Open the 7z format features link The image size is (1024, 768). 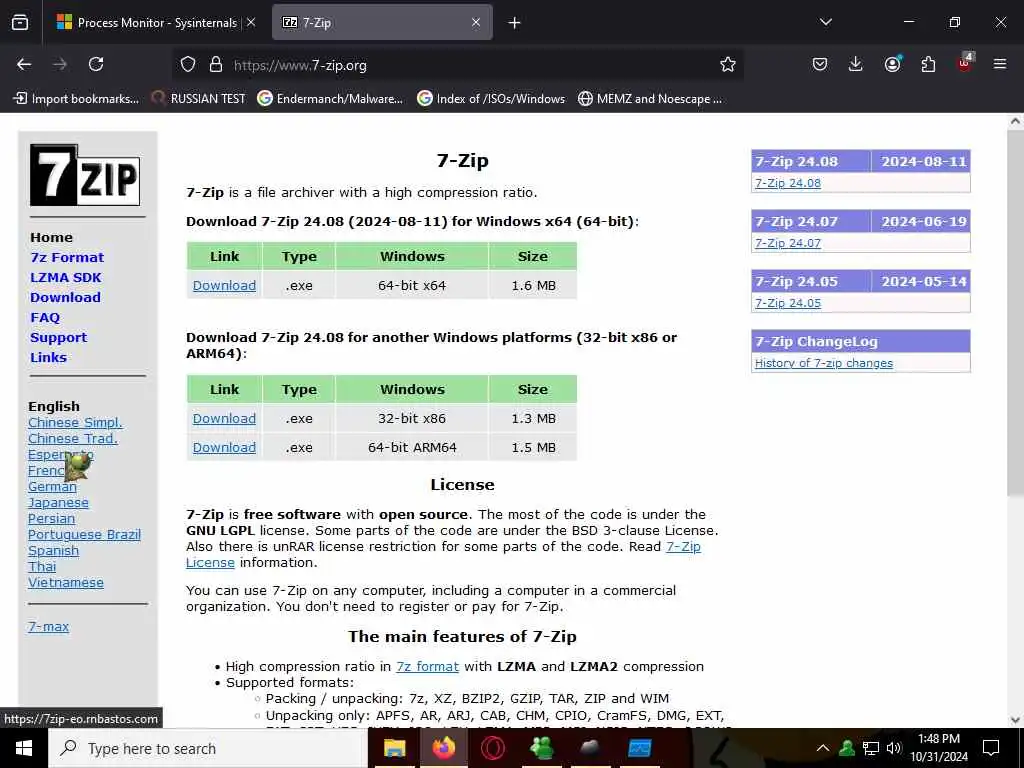click(x=427, y=667)
